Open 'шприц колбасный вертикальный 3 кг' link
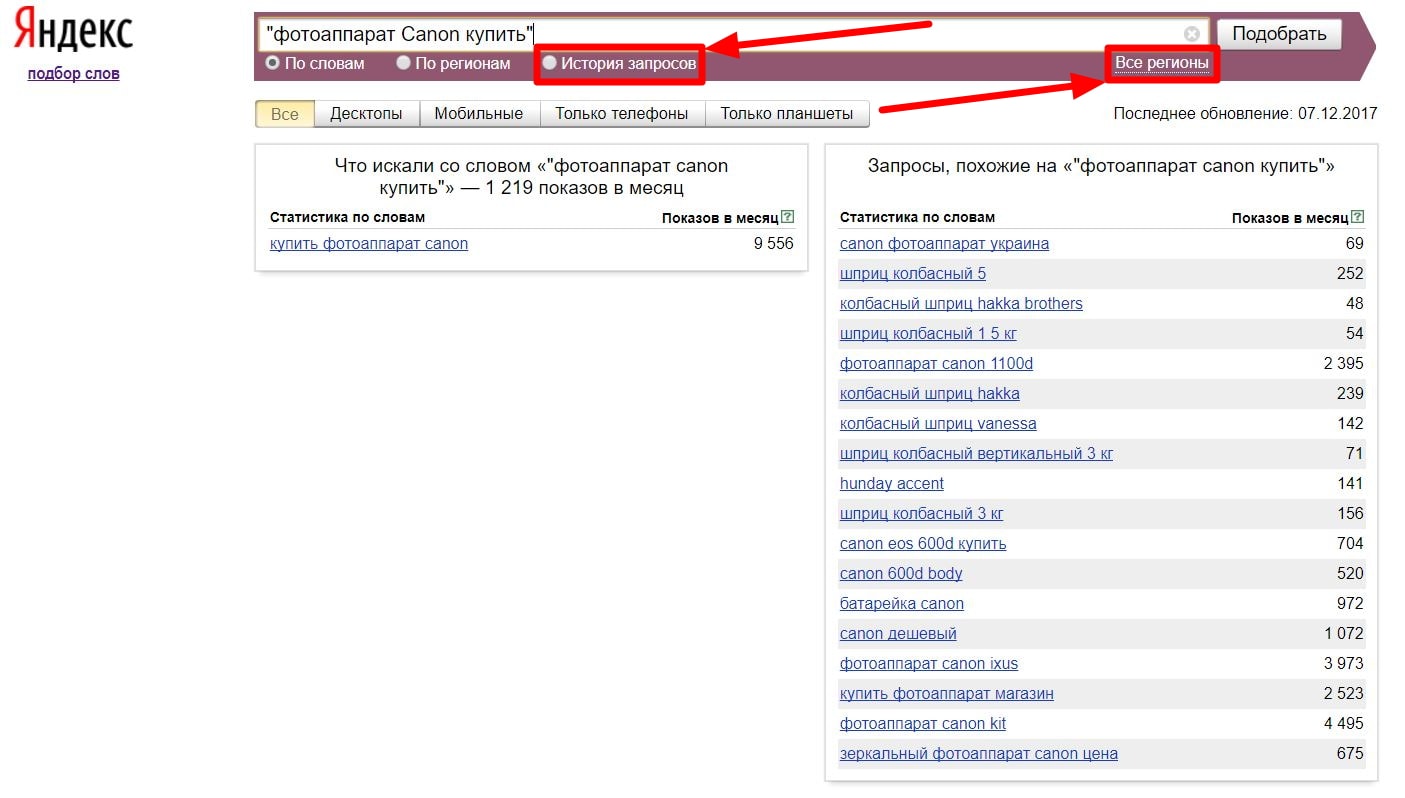 pos(976,454)
